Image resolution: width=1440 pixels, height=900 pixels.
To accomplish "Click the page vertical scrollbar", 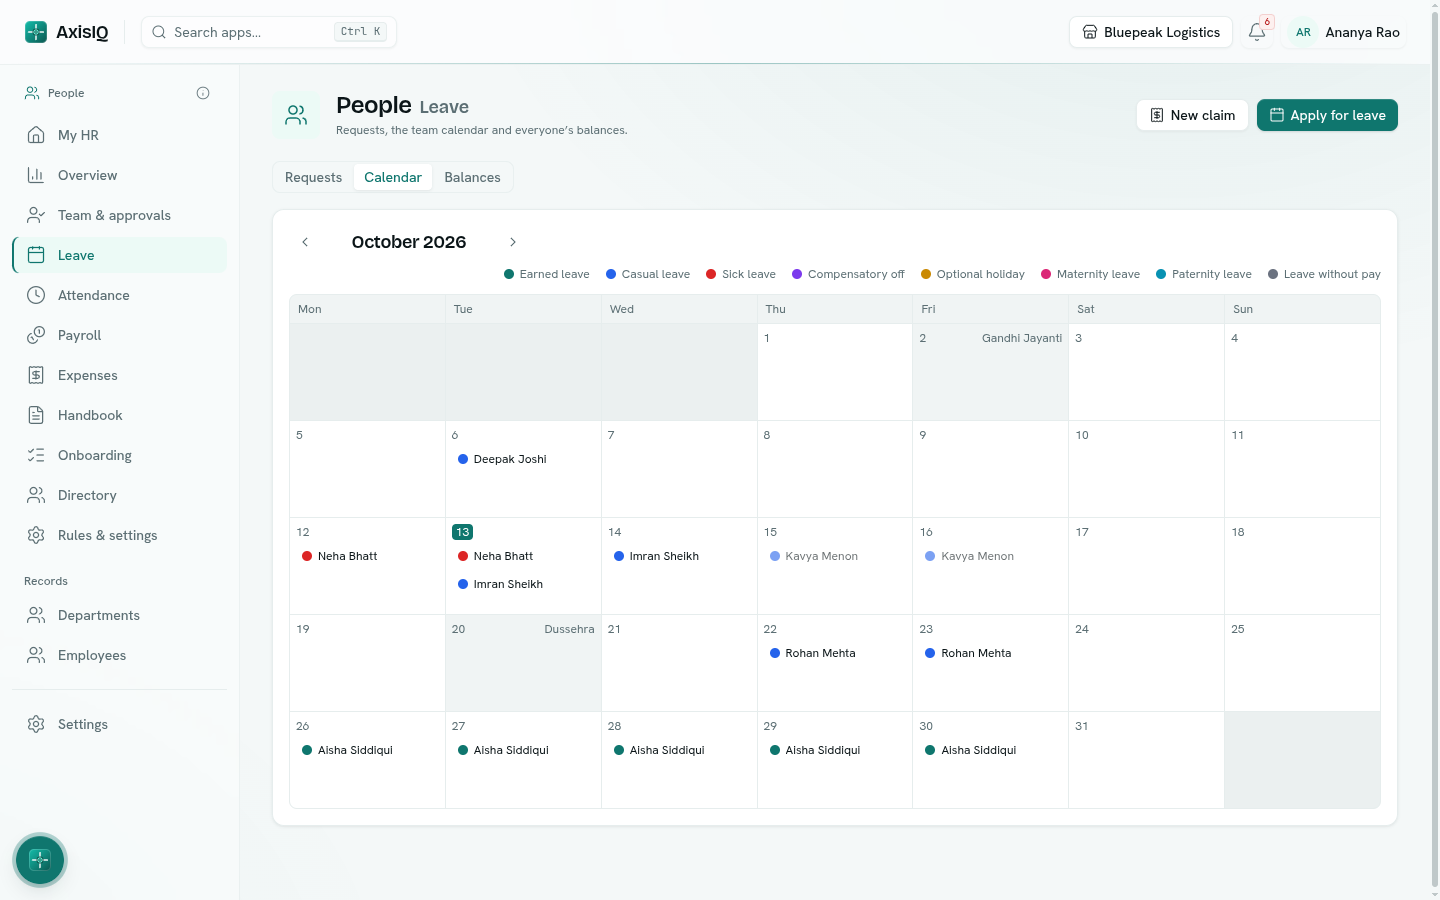I will coord(1435,450).
